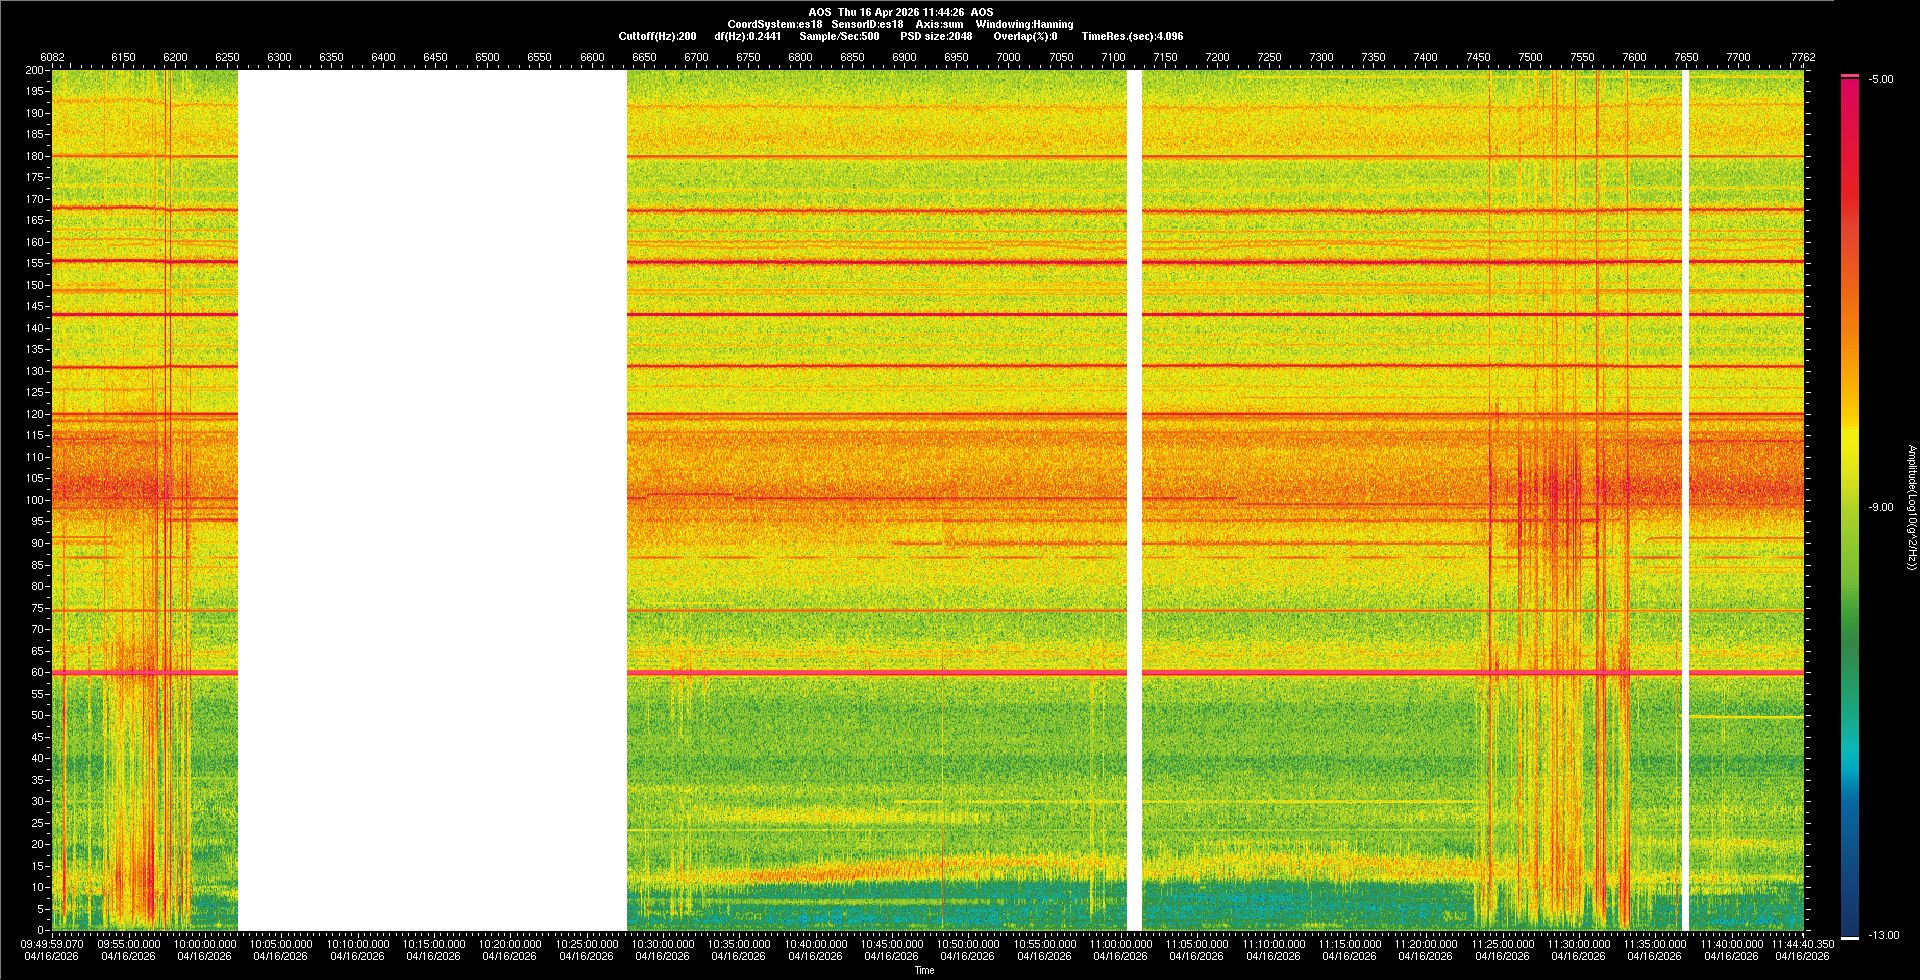Click inside the large white data gap
Viewport: 1920px width, 980px height.
point(432,500)
